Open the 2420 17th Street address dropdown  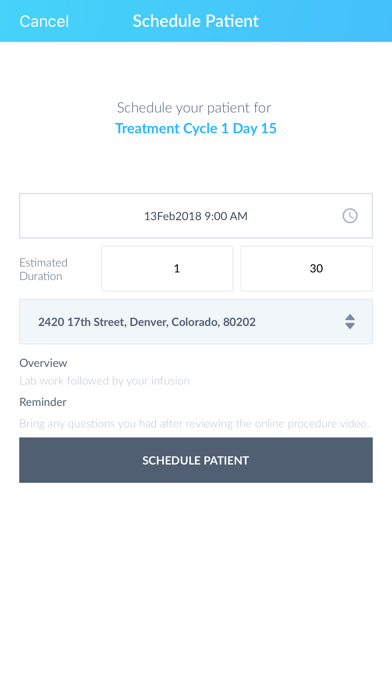196,321
